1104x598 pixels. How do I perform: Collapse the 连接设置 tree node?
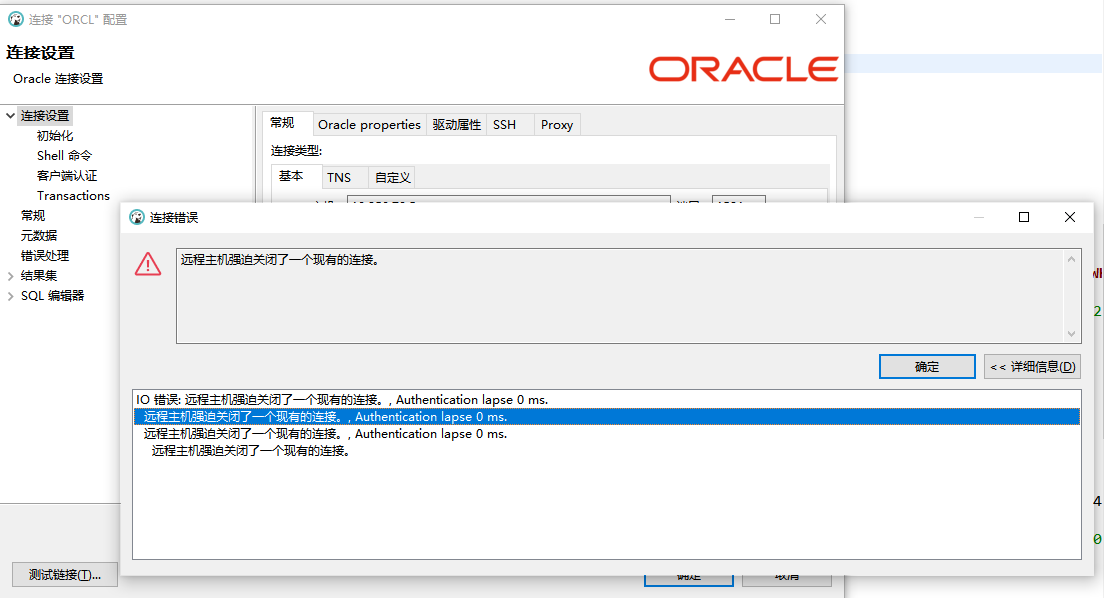[x=11, y=116]
